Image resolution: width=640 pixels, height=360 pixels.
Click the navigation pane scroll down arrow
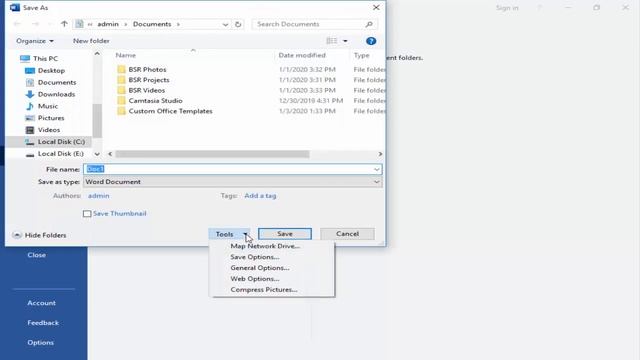click(97, 154)
